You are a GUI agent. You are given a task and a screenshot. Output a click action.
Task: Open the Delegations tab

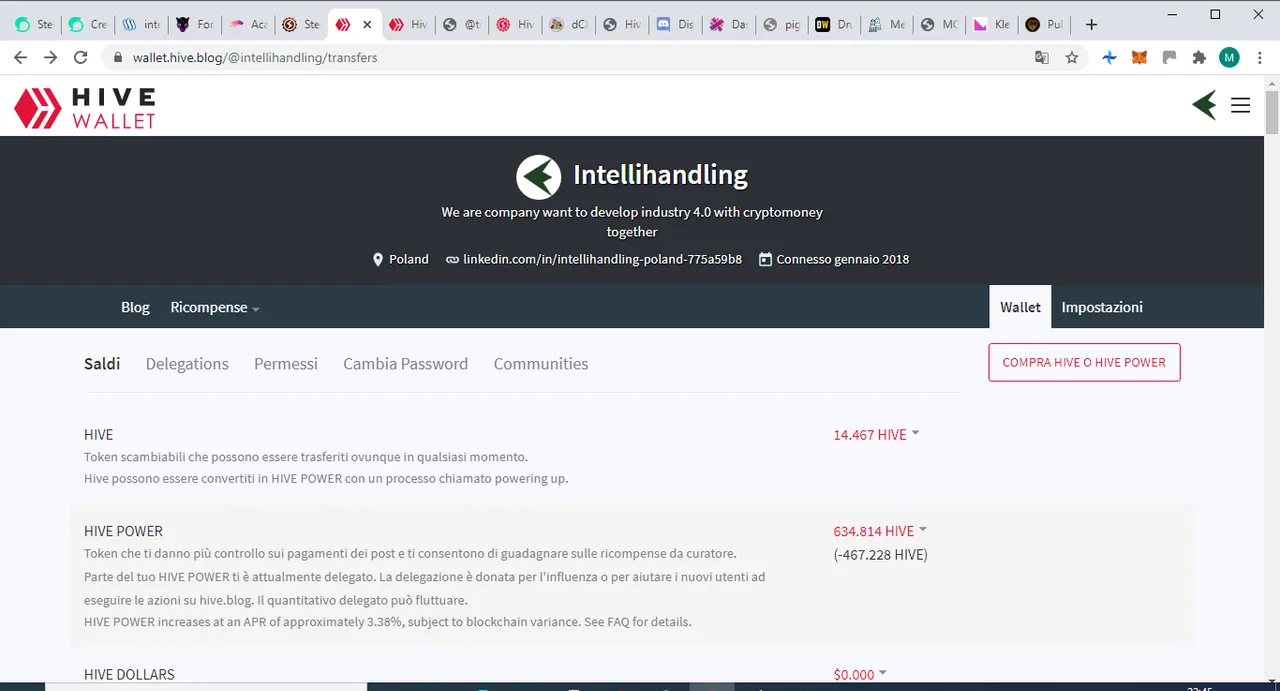click(x=187, y=364)
